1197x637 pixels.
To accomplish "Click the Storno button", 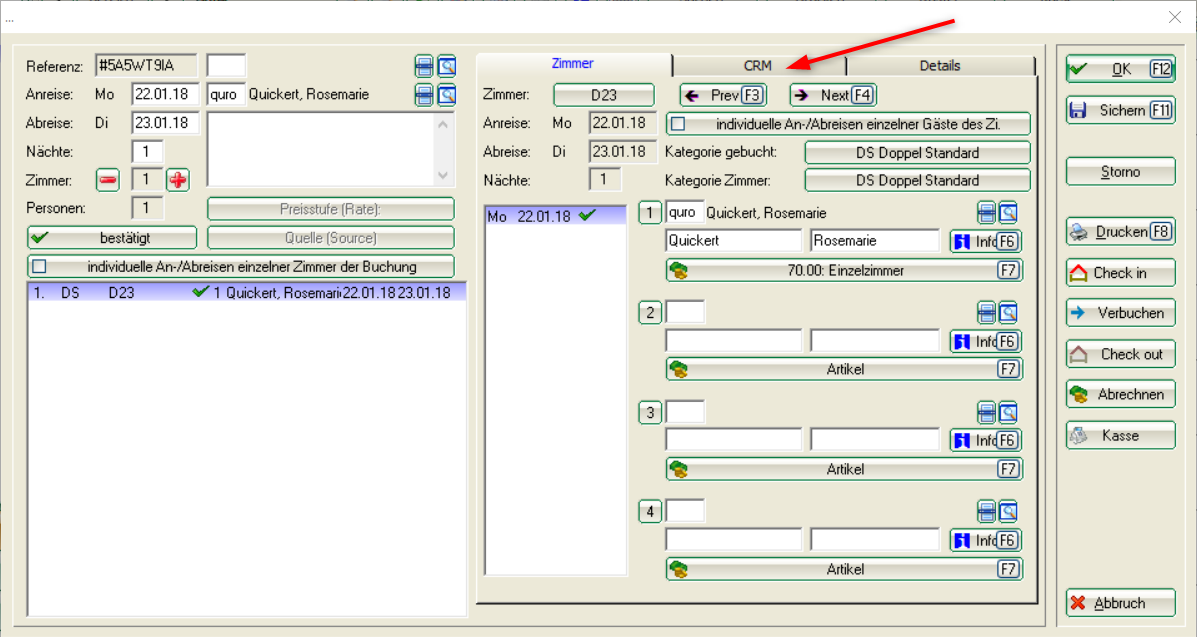I will click(1120, 172).
